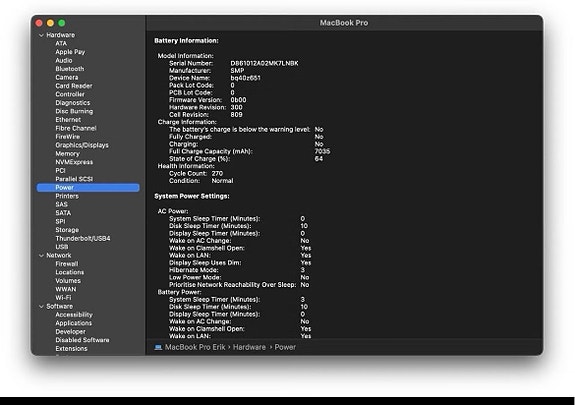The width and height of the screenshot is (575, 405).
Task: Click the yellow minimize window button
Action: coord(50,23)
